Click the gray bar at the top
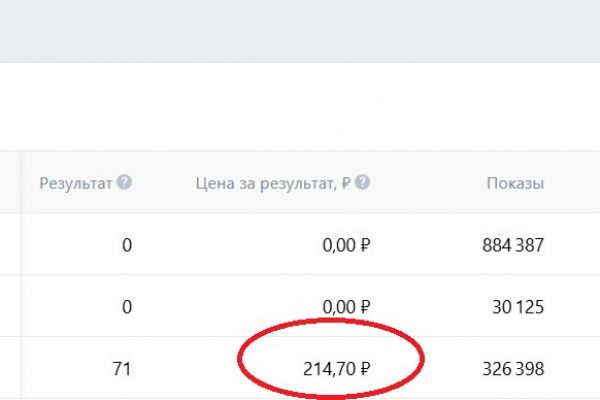 pyautogui.click(x=300, y=30)
